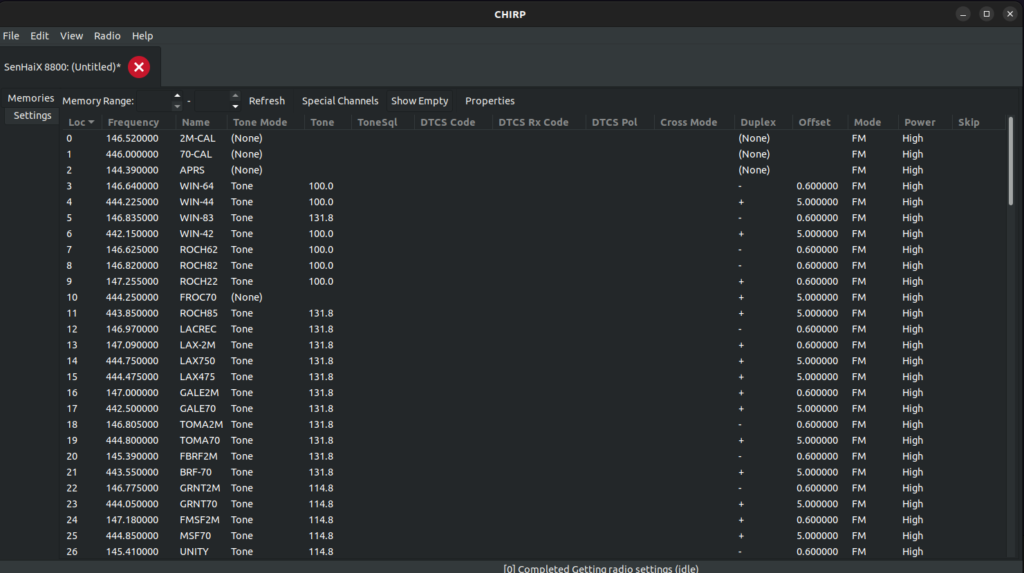Open the Radio menu
Viewport: 1024px width, 573px height.
click(107, 36)
